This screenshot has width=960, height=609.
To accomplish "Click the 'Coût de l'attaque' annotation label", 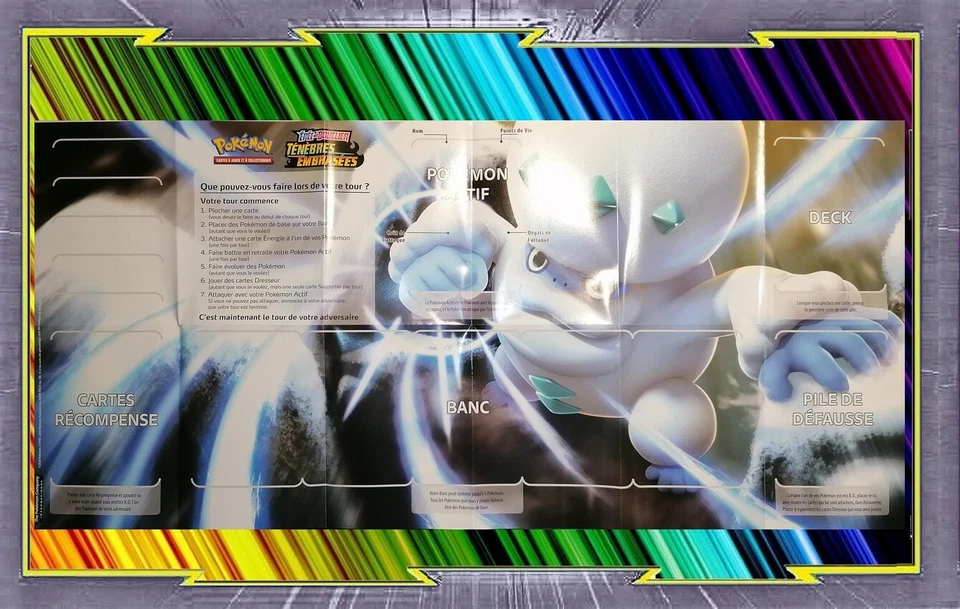I will click(395, 236).
